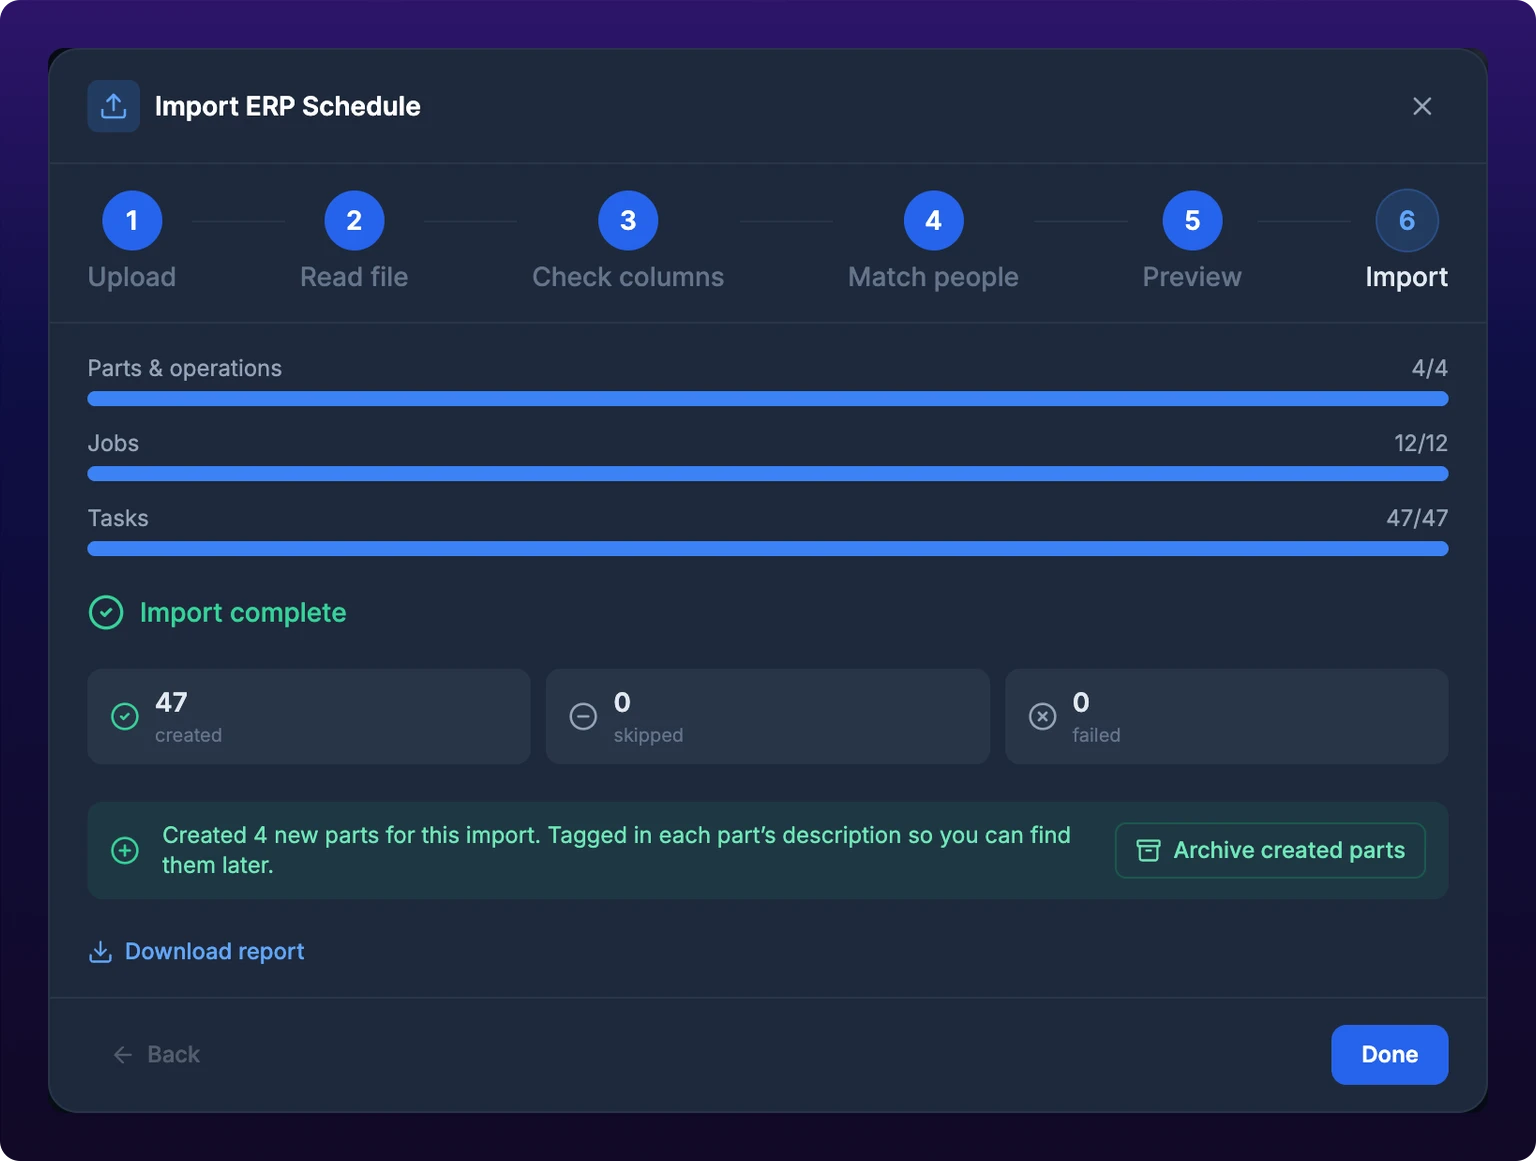This screenshot has width=1536, height=1161.
Task: Return to step 5 Preview
Action: tap(1192, 241)
